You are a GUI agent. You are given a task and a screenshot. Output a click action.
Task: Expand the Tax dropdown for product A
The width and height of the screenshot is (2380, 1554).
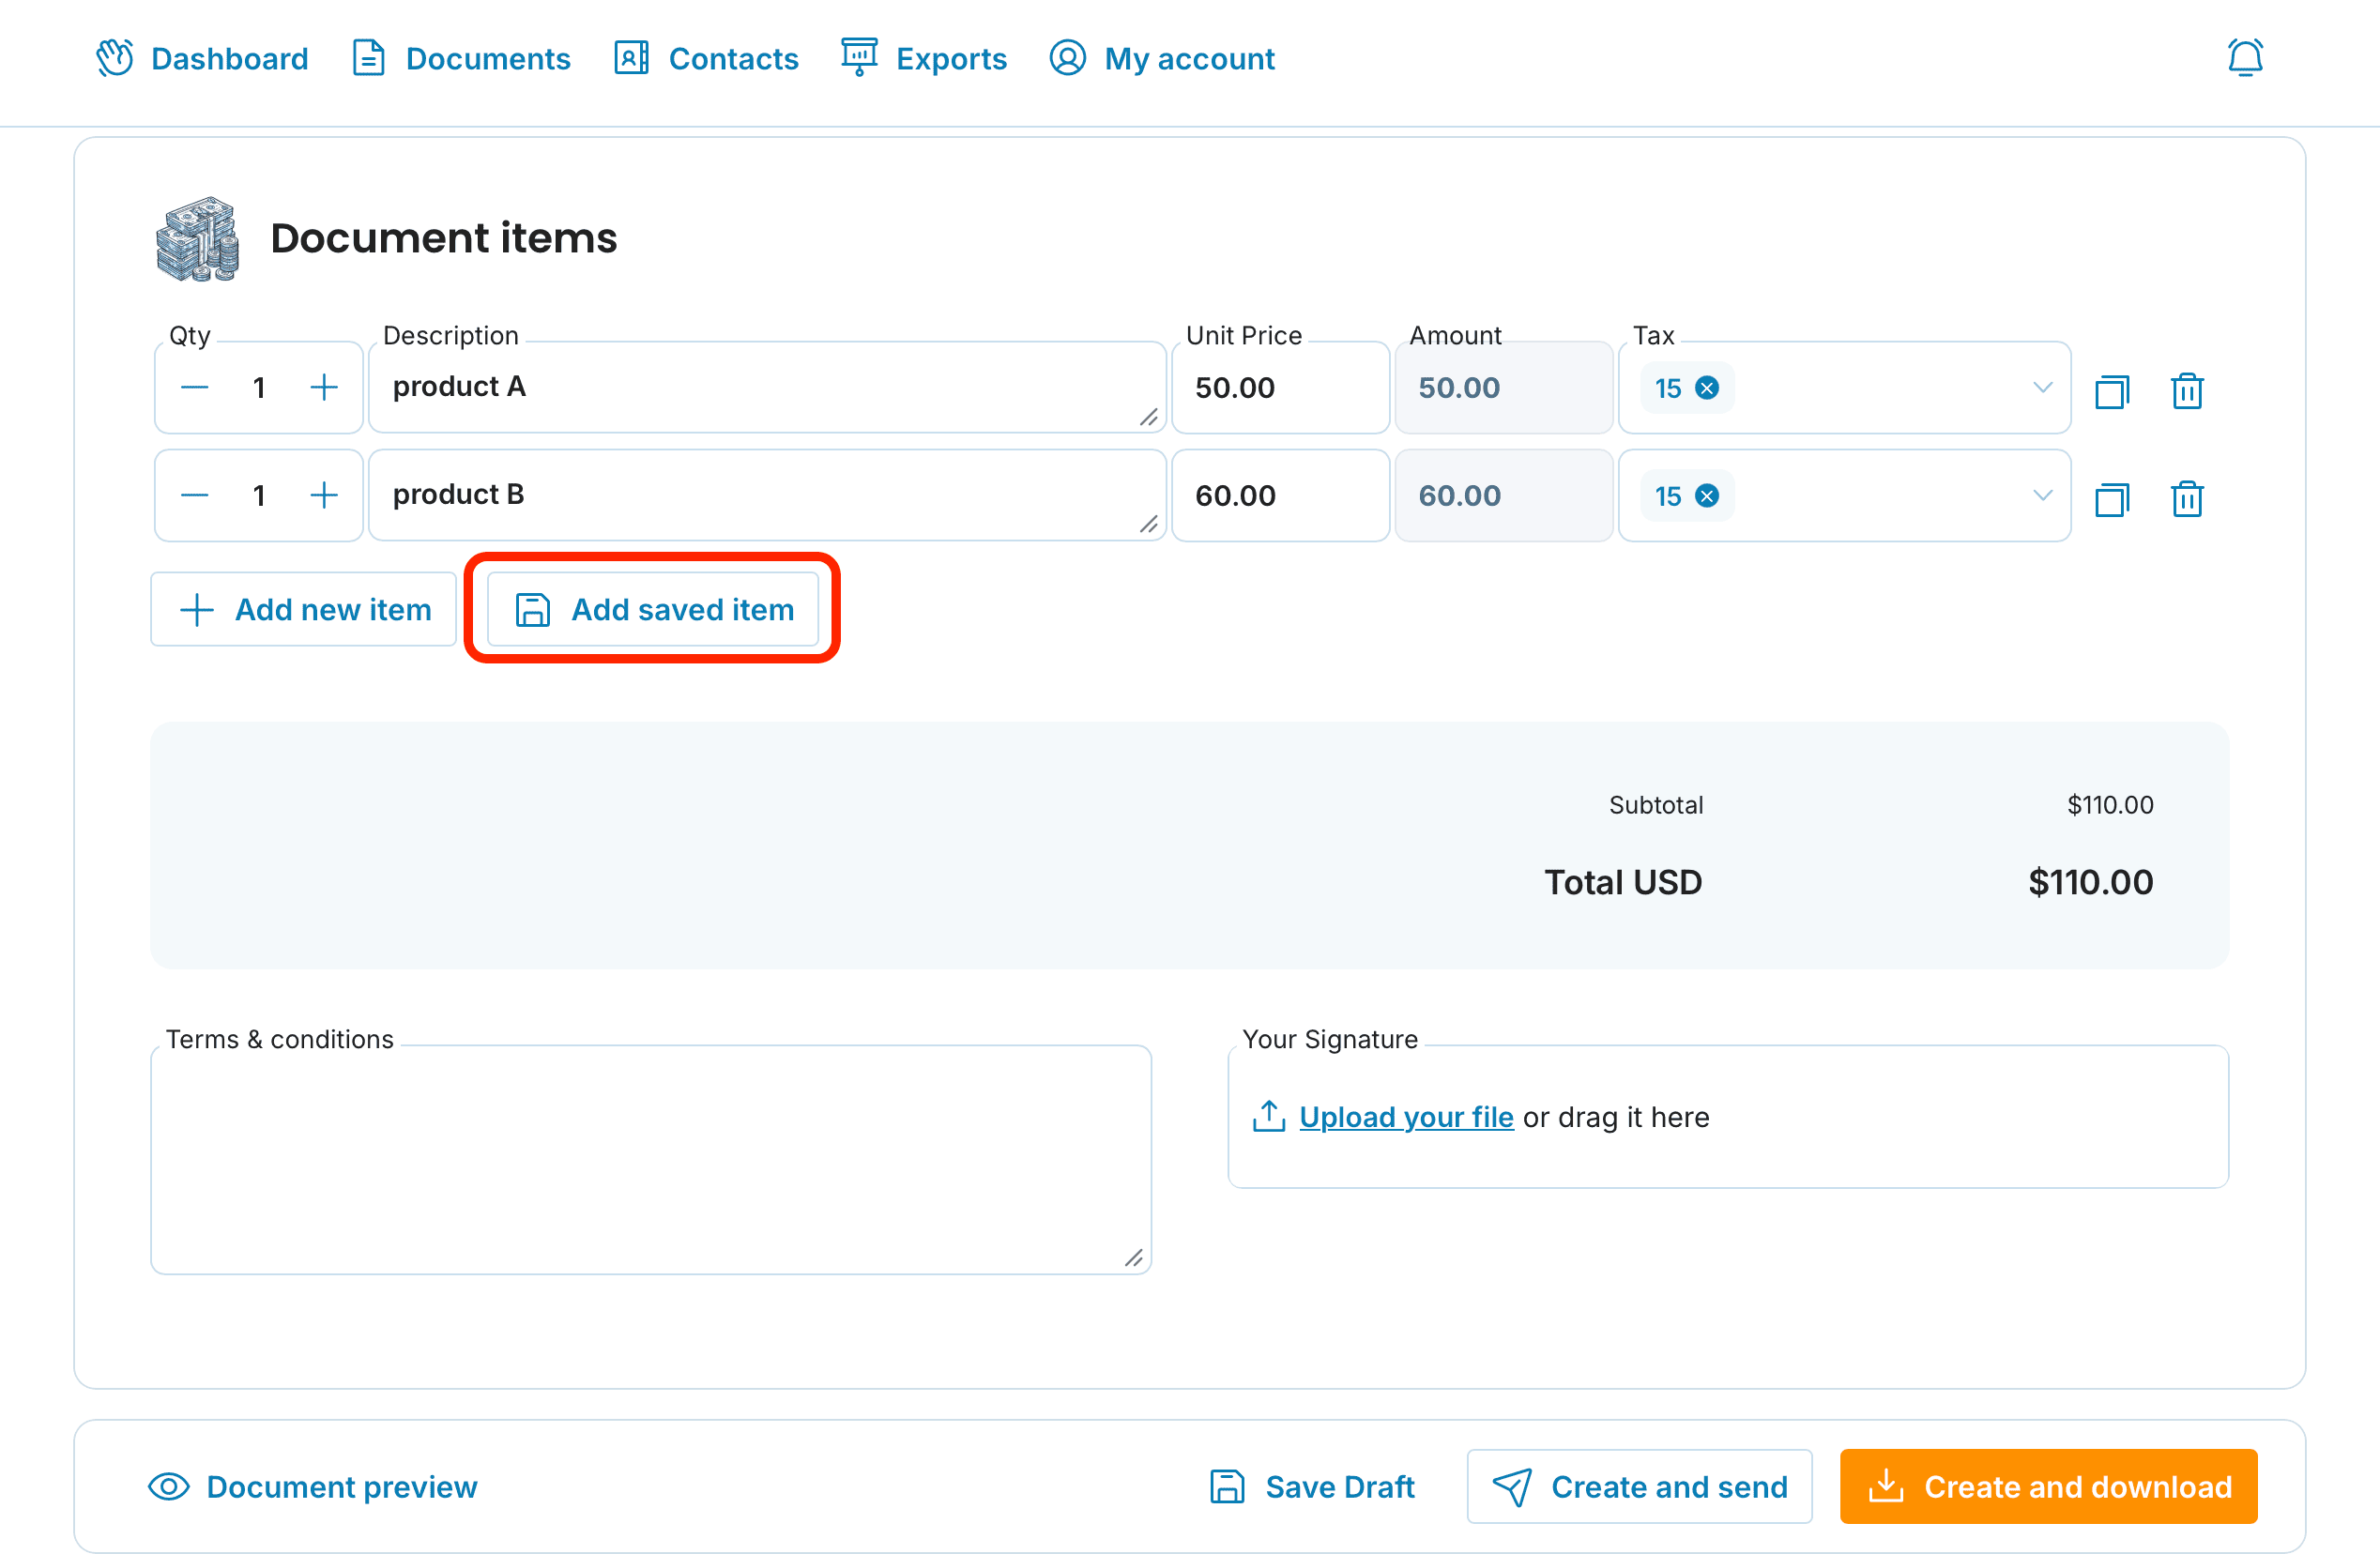point(2043,388)
